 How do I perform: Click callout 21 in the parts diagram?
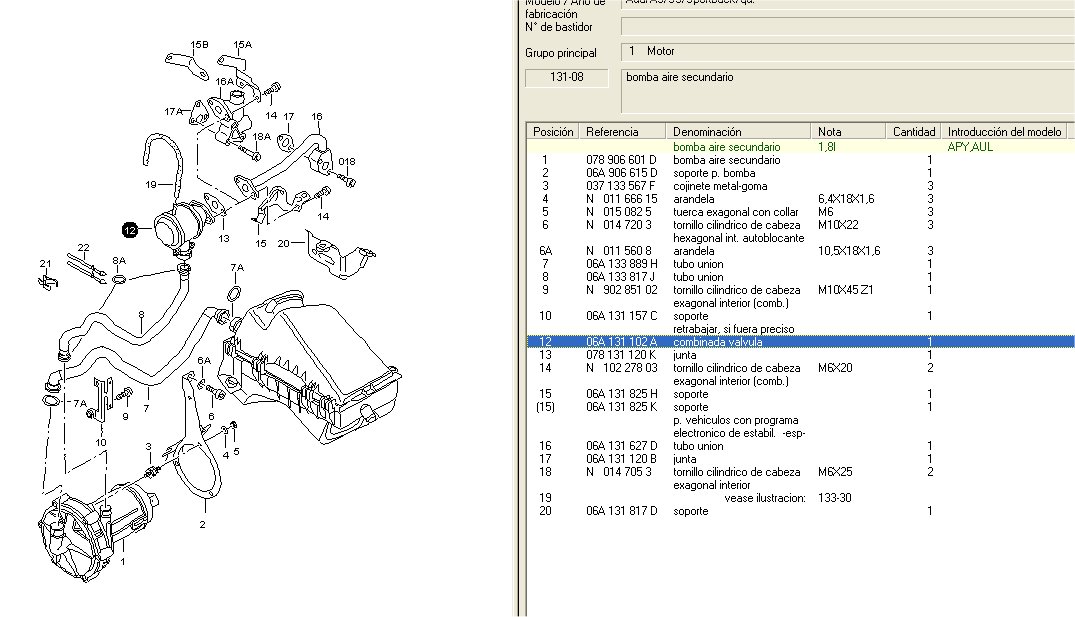tap(45, 263)
